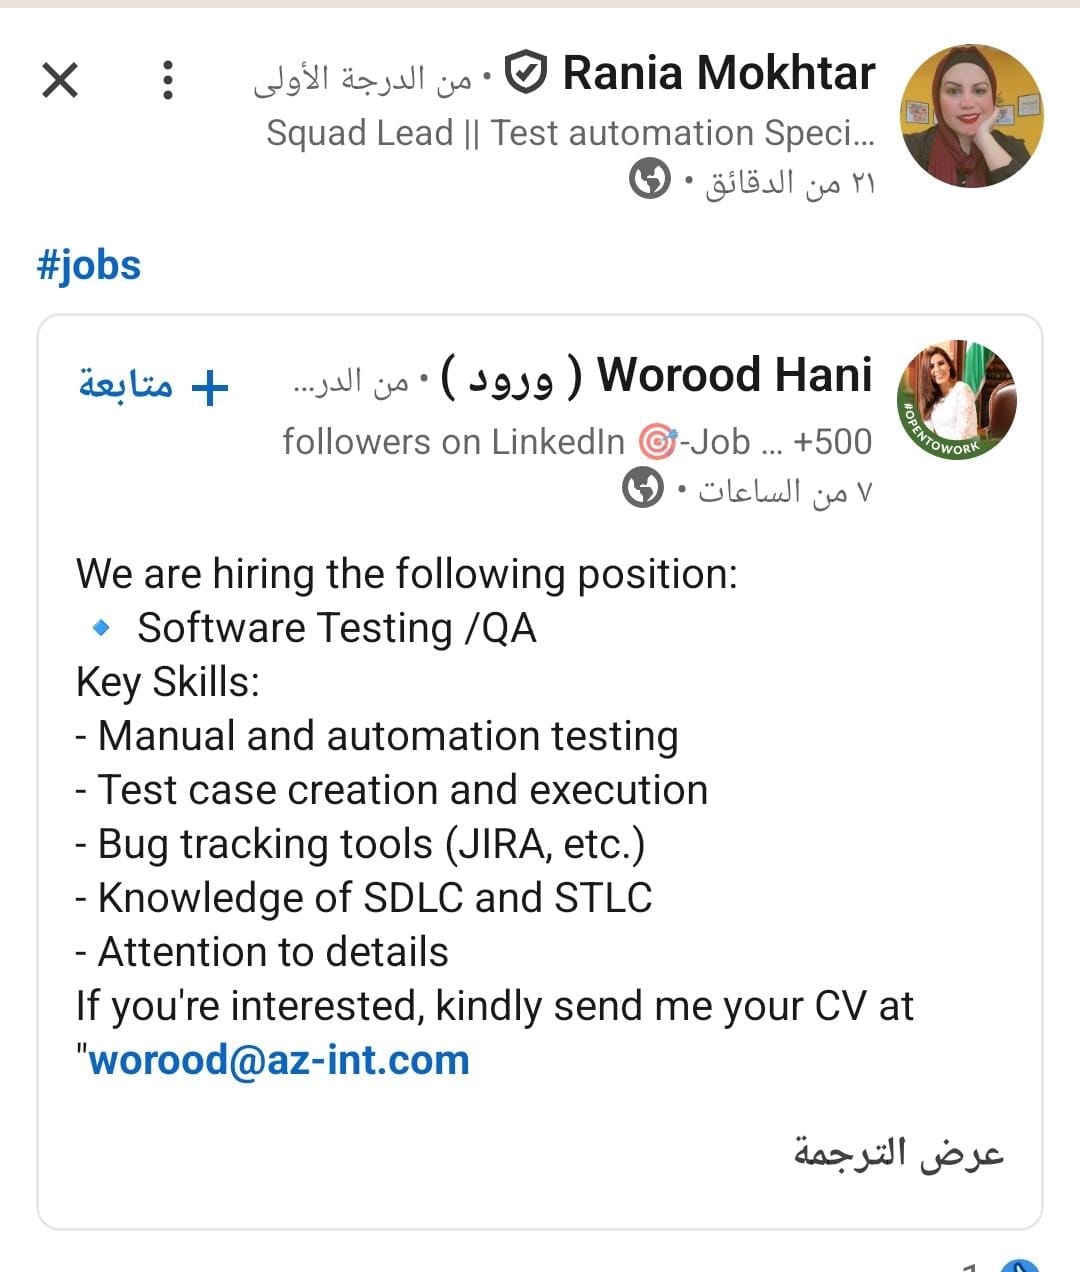Close the post with the X icon

tap(60, 80)
